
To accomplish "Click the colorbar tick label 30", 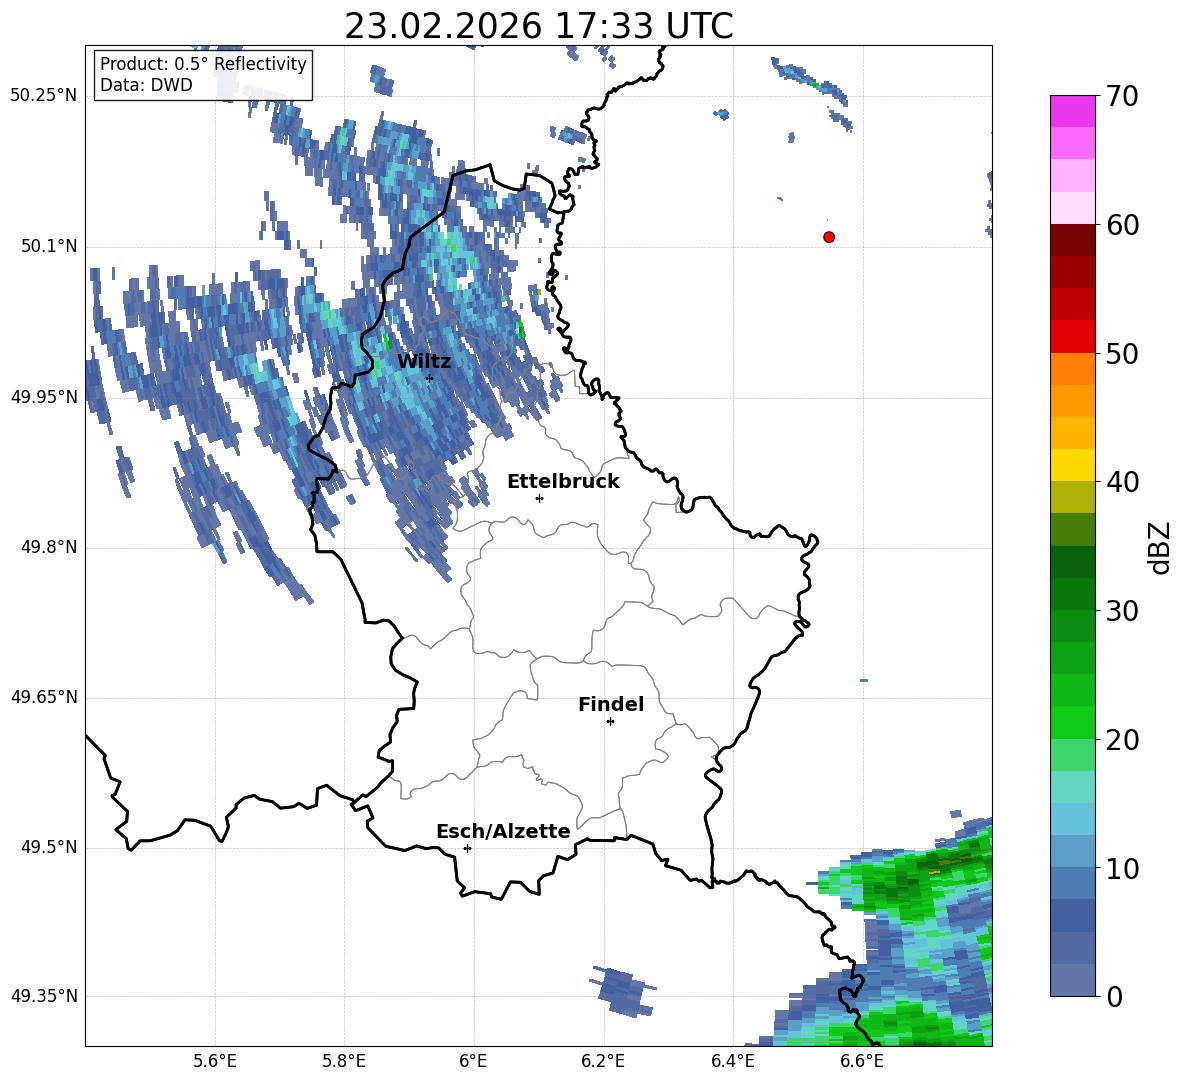I will coord(1122,611).
